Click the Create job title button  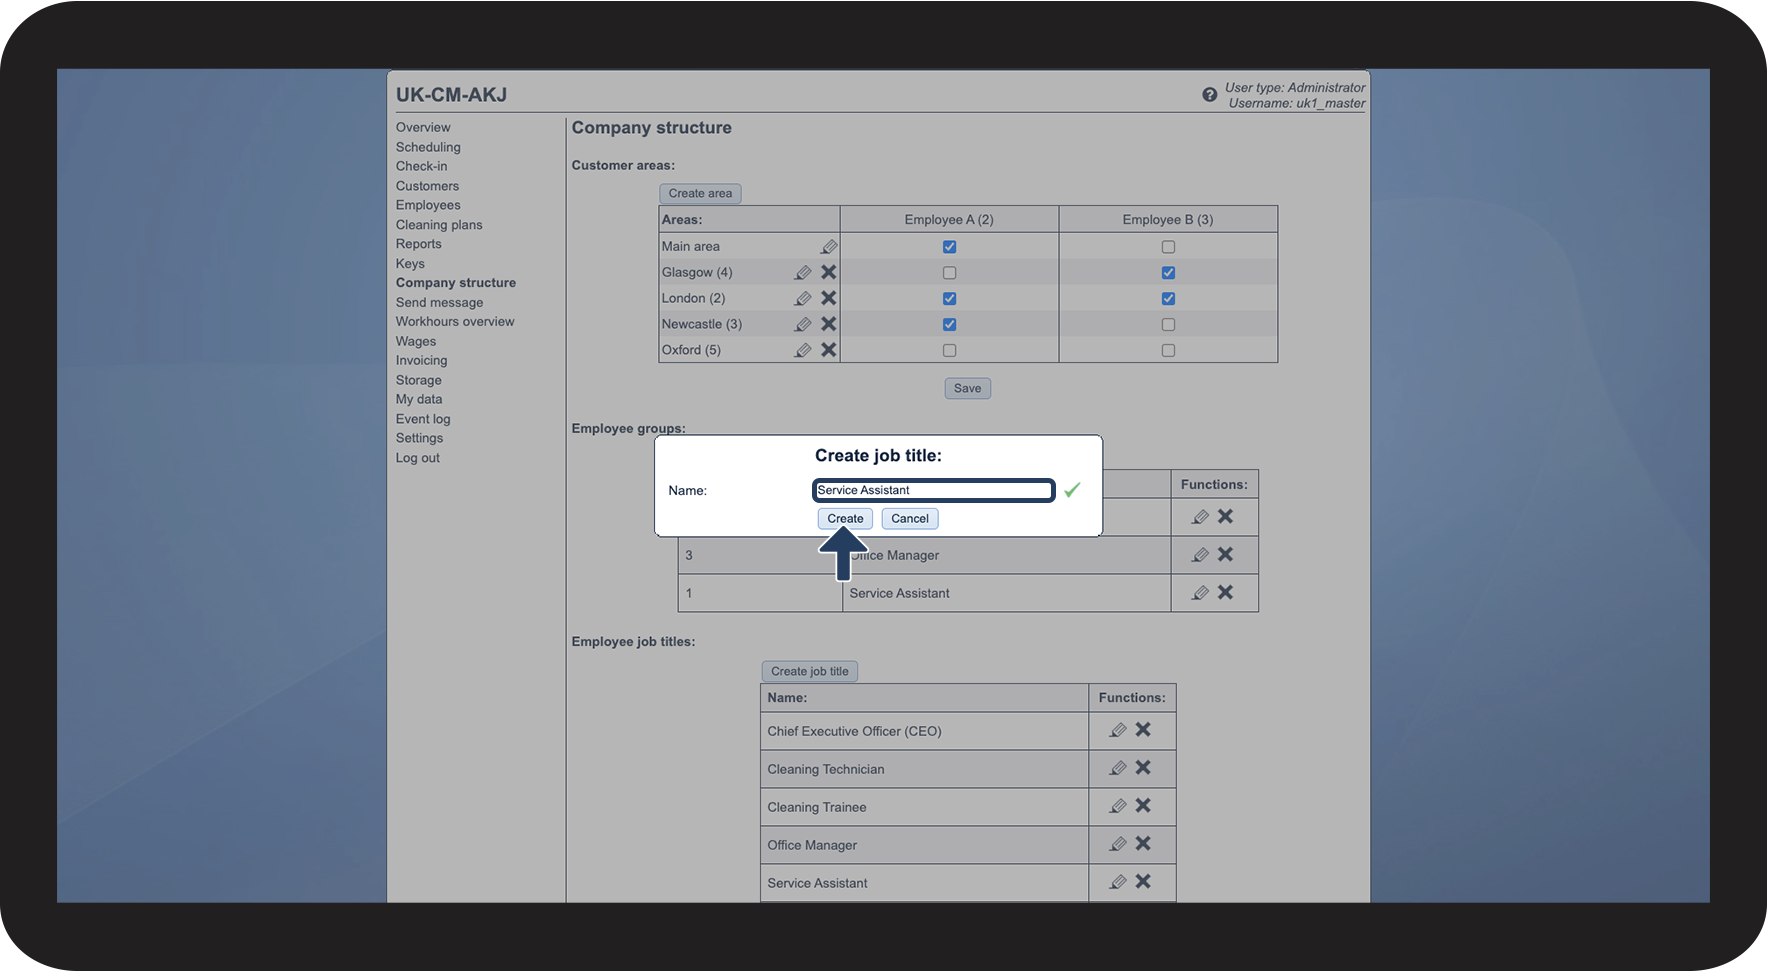coord(810,672)
